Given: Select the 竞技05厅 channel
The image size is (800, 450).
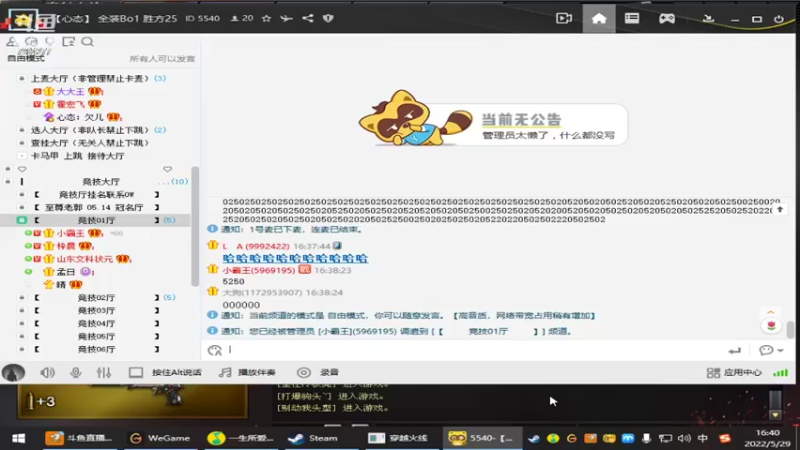Looking at the screenshot, I should (96, 336).
